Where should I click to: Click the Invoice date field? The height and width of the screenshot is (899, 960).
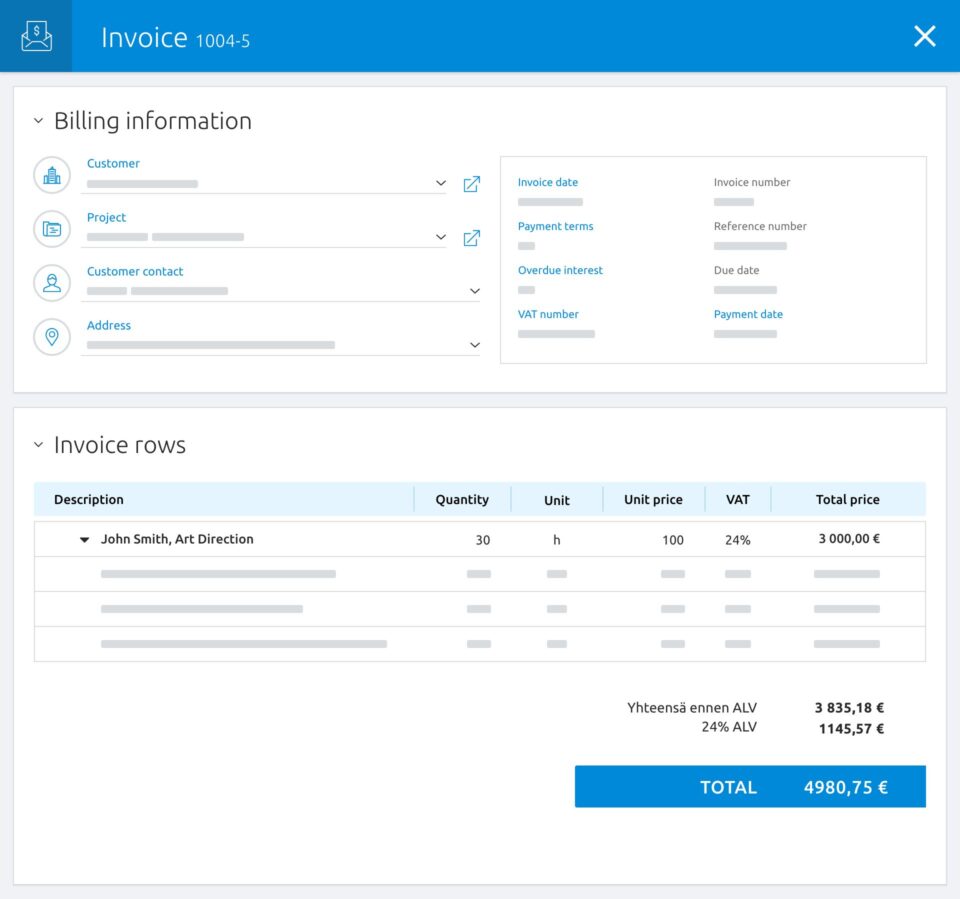click(550, 201)
